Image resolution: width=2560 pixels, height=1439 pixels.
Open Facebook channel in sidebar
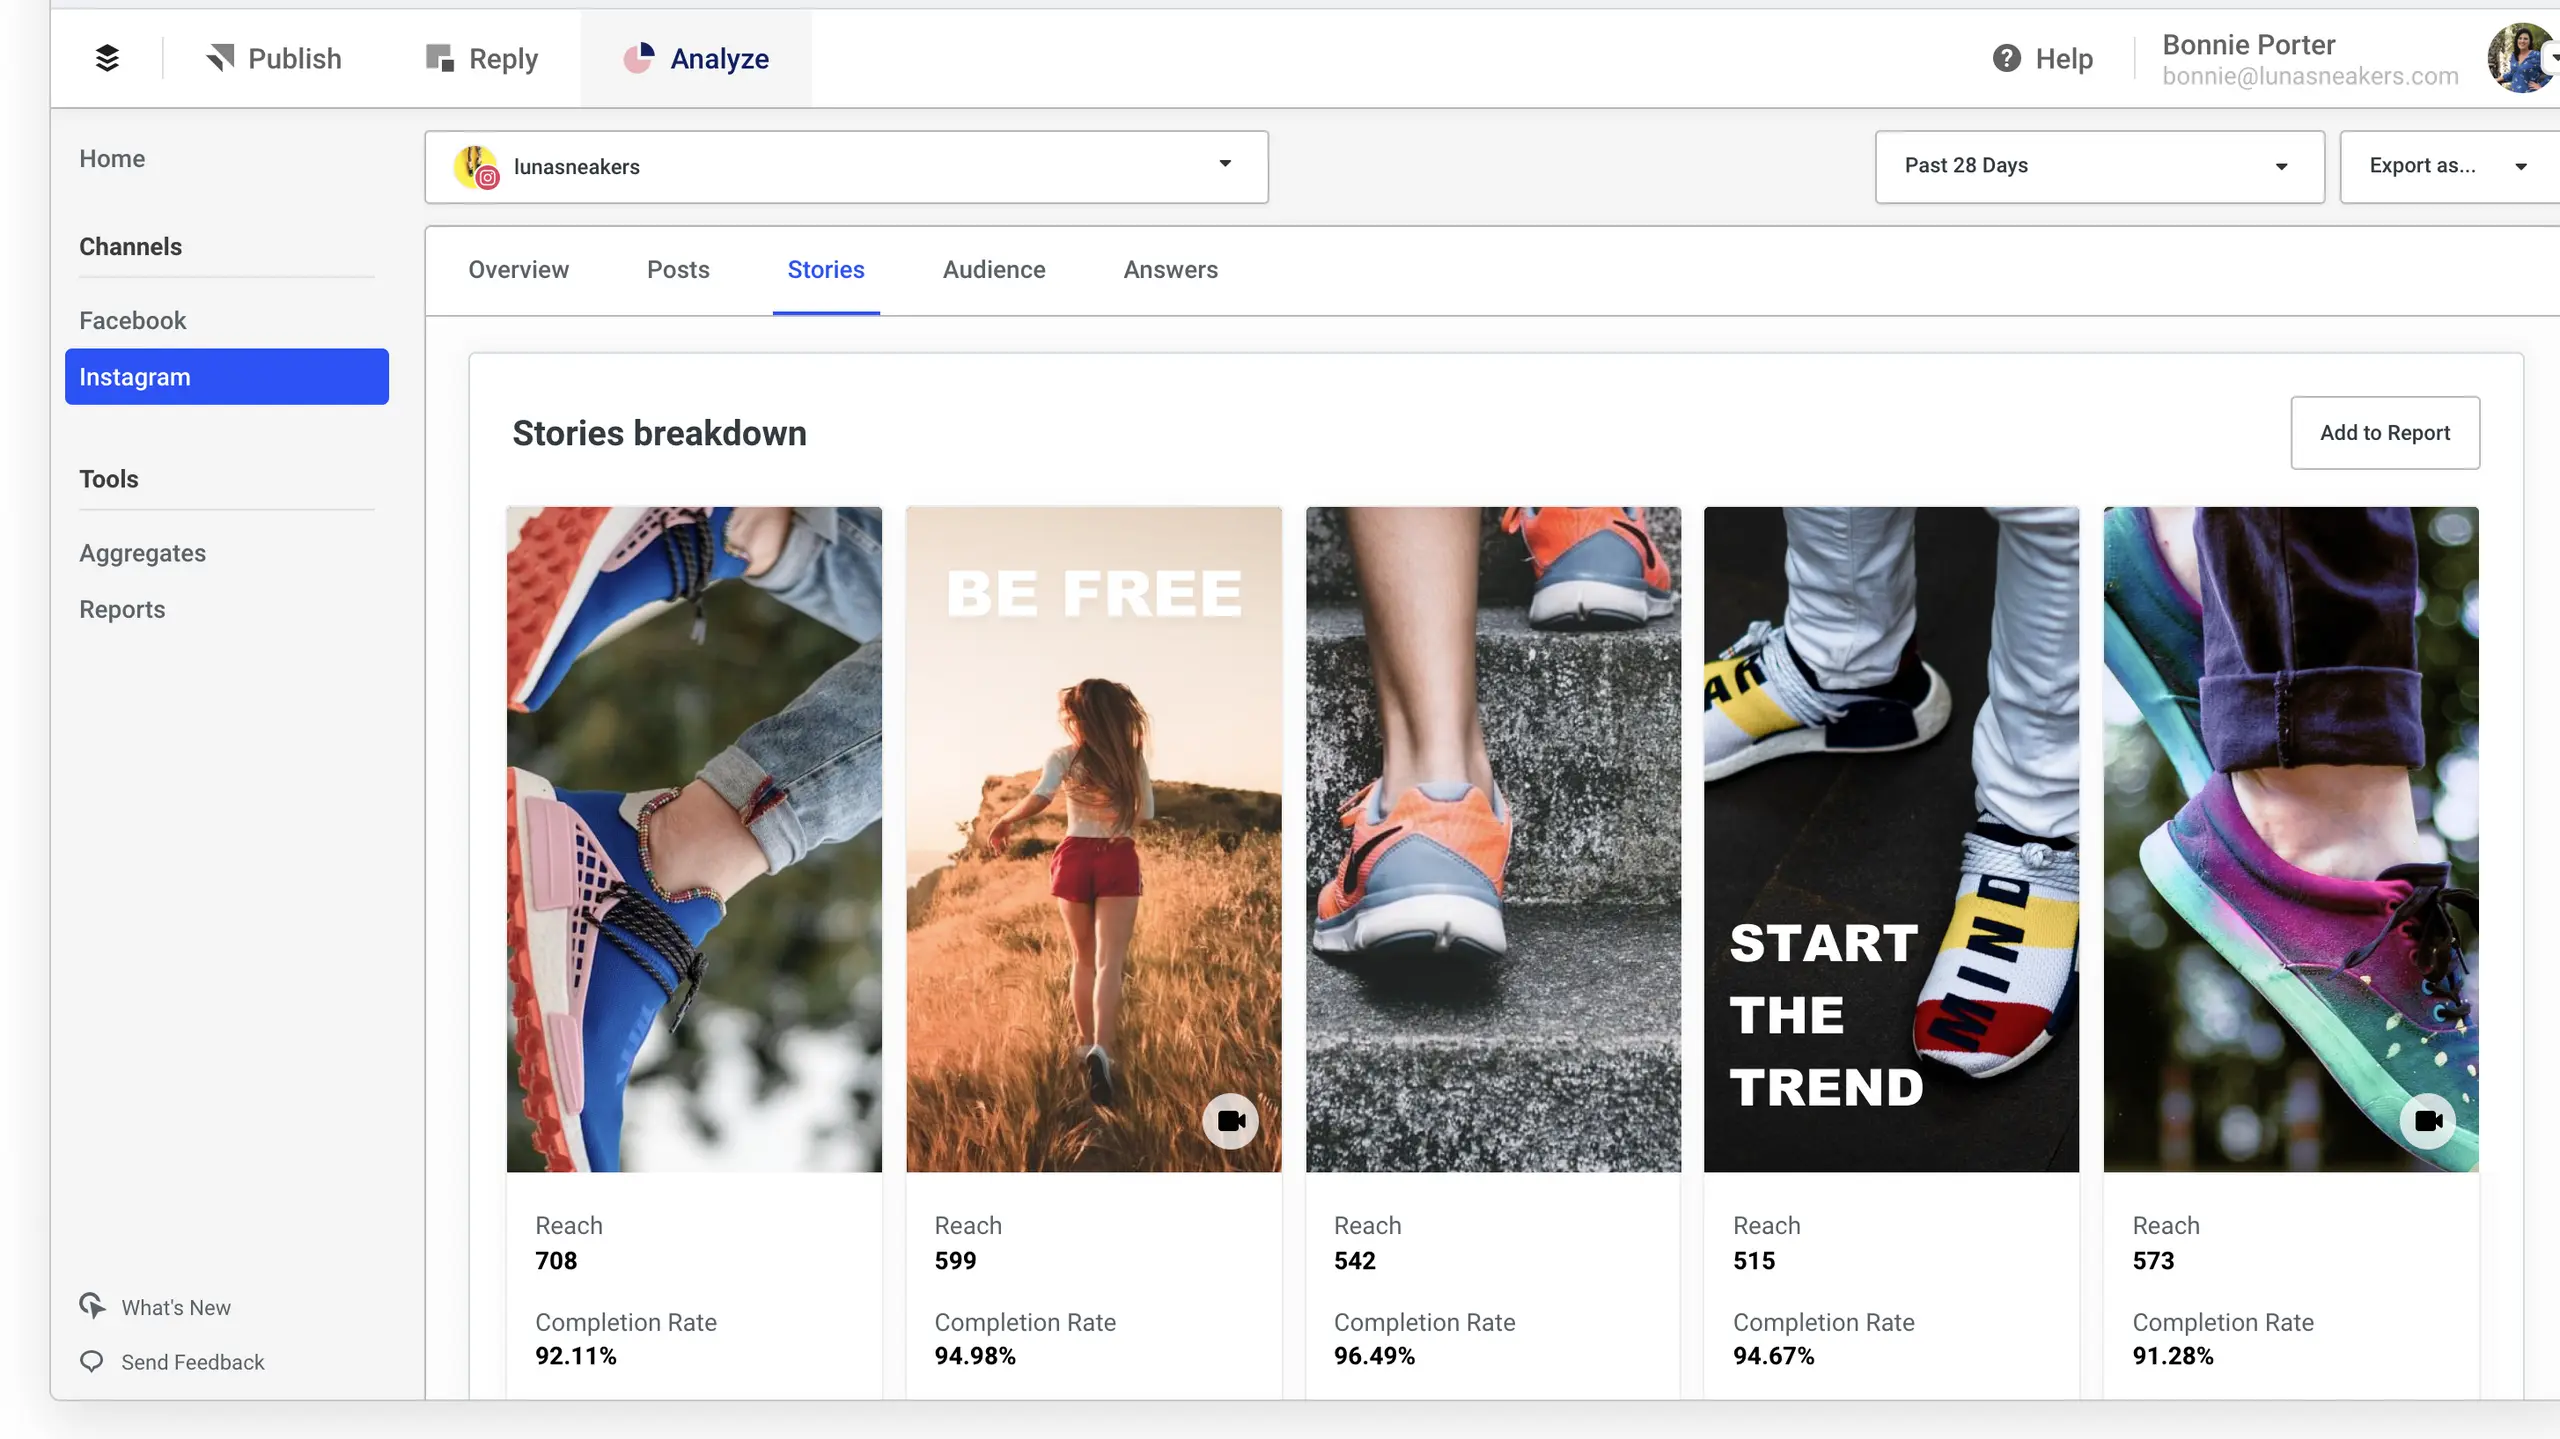(x=133, y=320)
